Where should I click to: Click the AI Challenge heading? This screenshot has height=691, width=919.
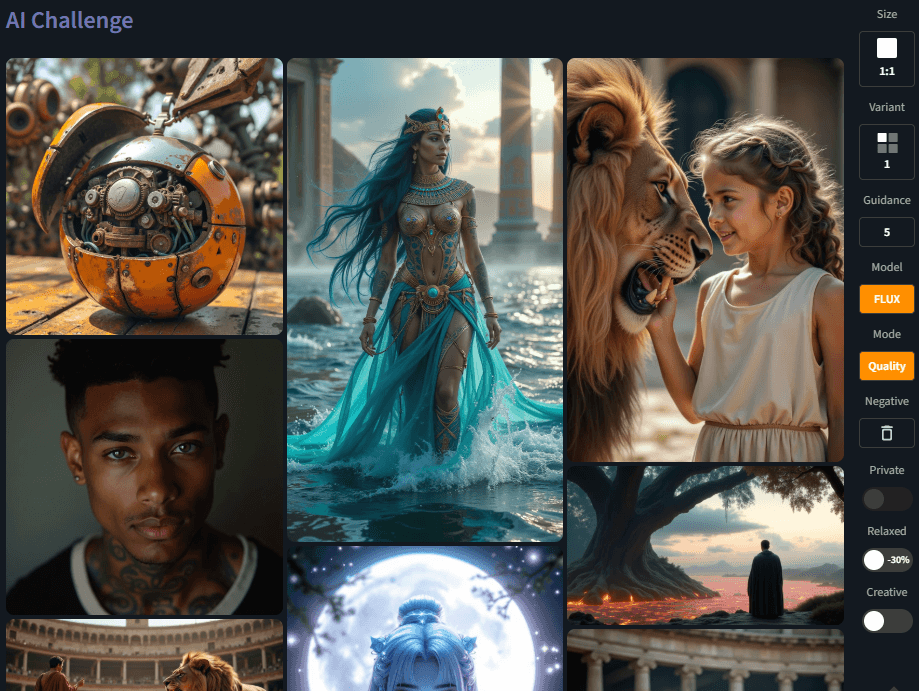tap(69, 20)
